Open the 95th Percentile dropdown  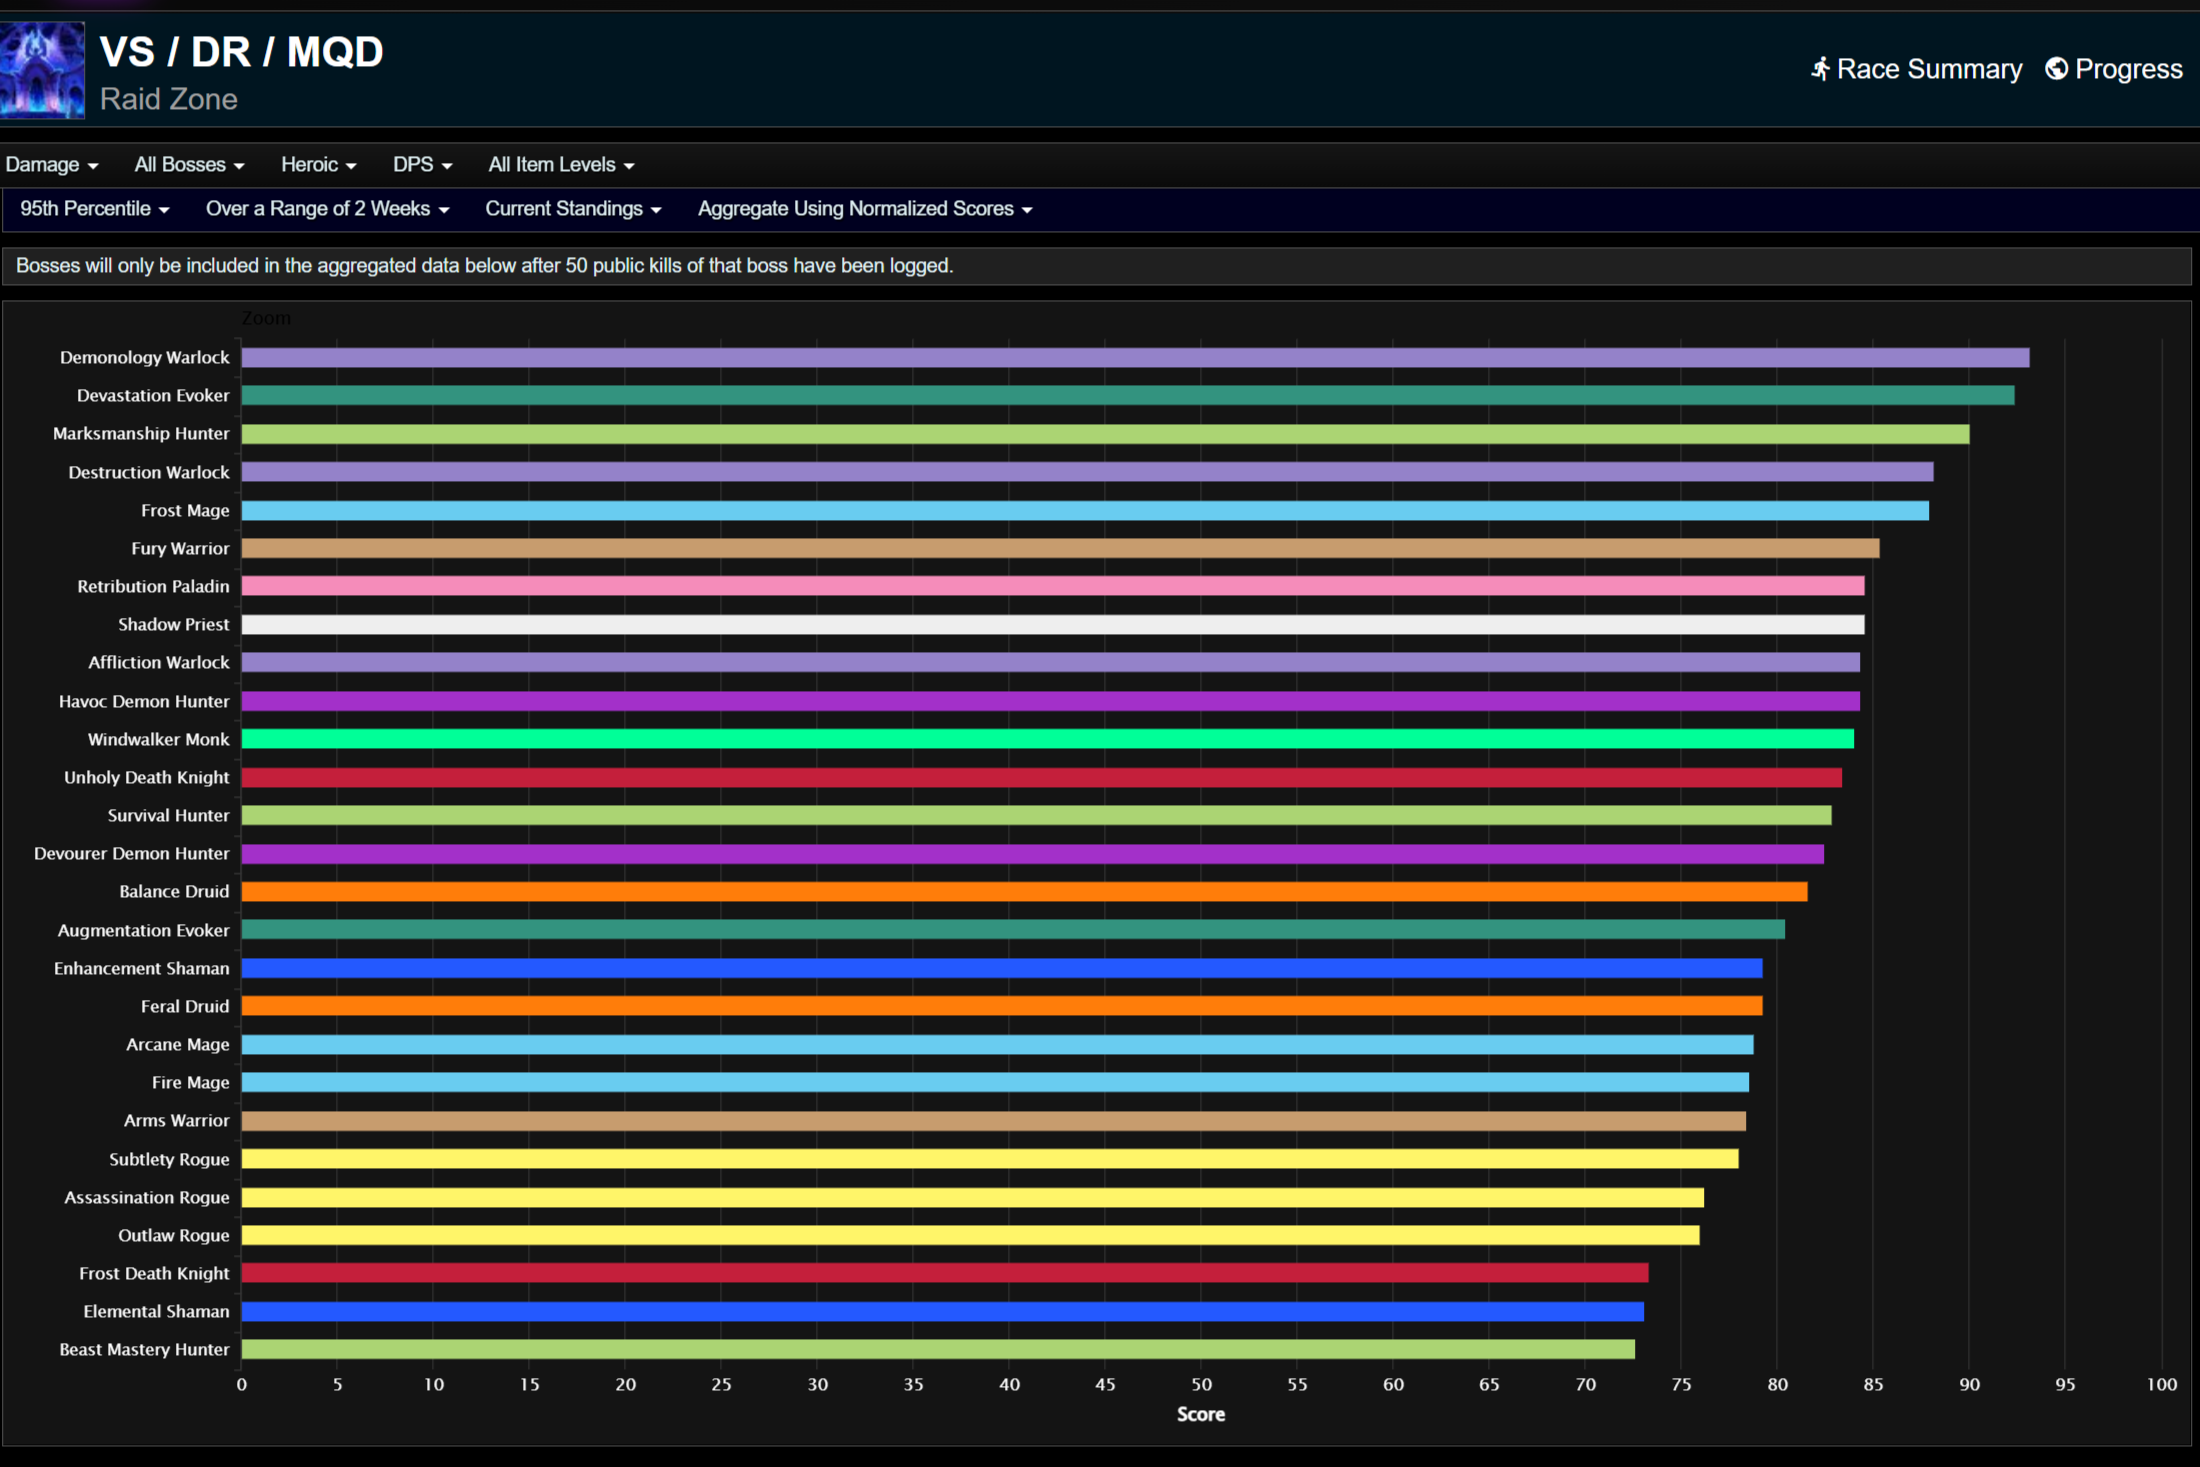click(x=94, y=209)
